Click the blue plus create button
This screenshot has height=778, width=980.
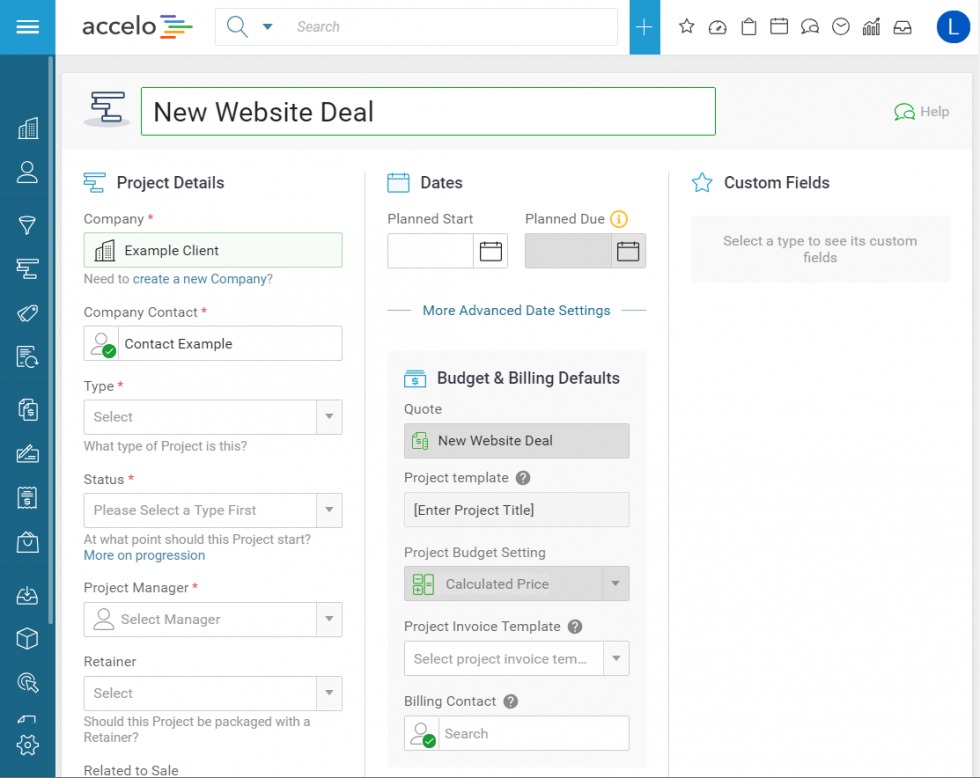click(x=644, y=27)
